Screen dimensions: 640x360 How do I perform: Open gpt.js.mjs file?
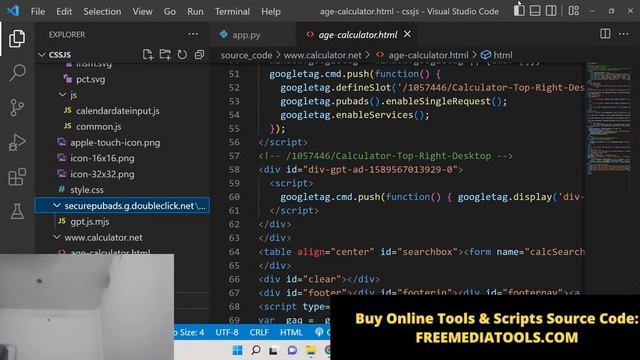pos(89,222)
